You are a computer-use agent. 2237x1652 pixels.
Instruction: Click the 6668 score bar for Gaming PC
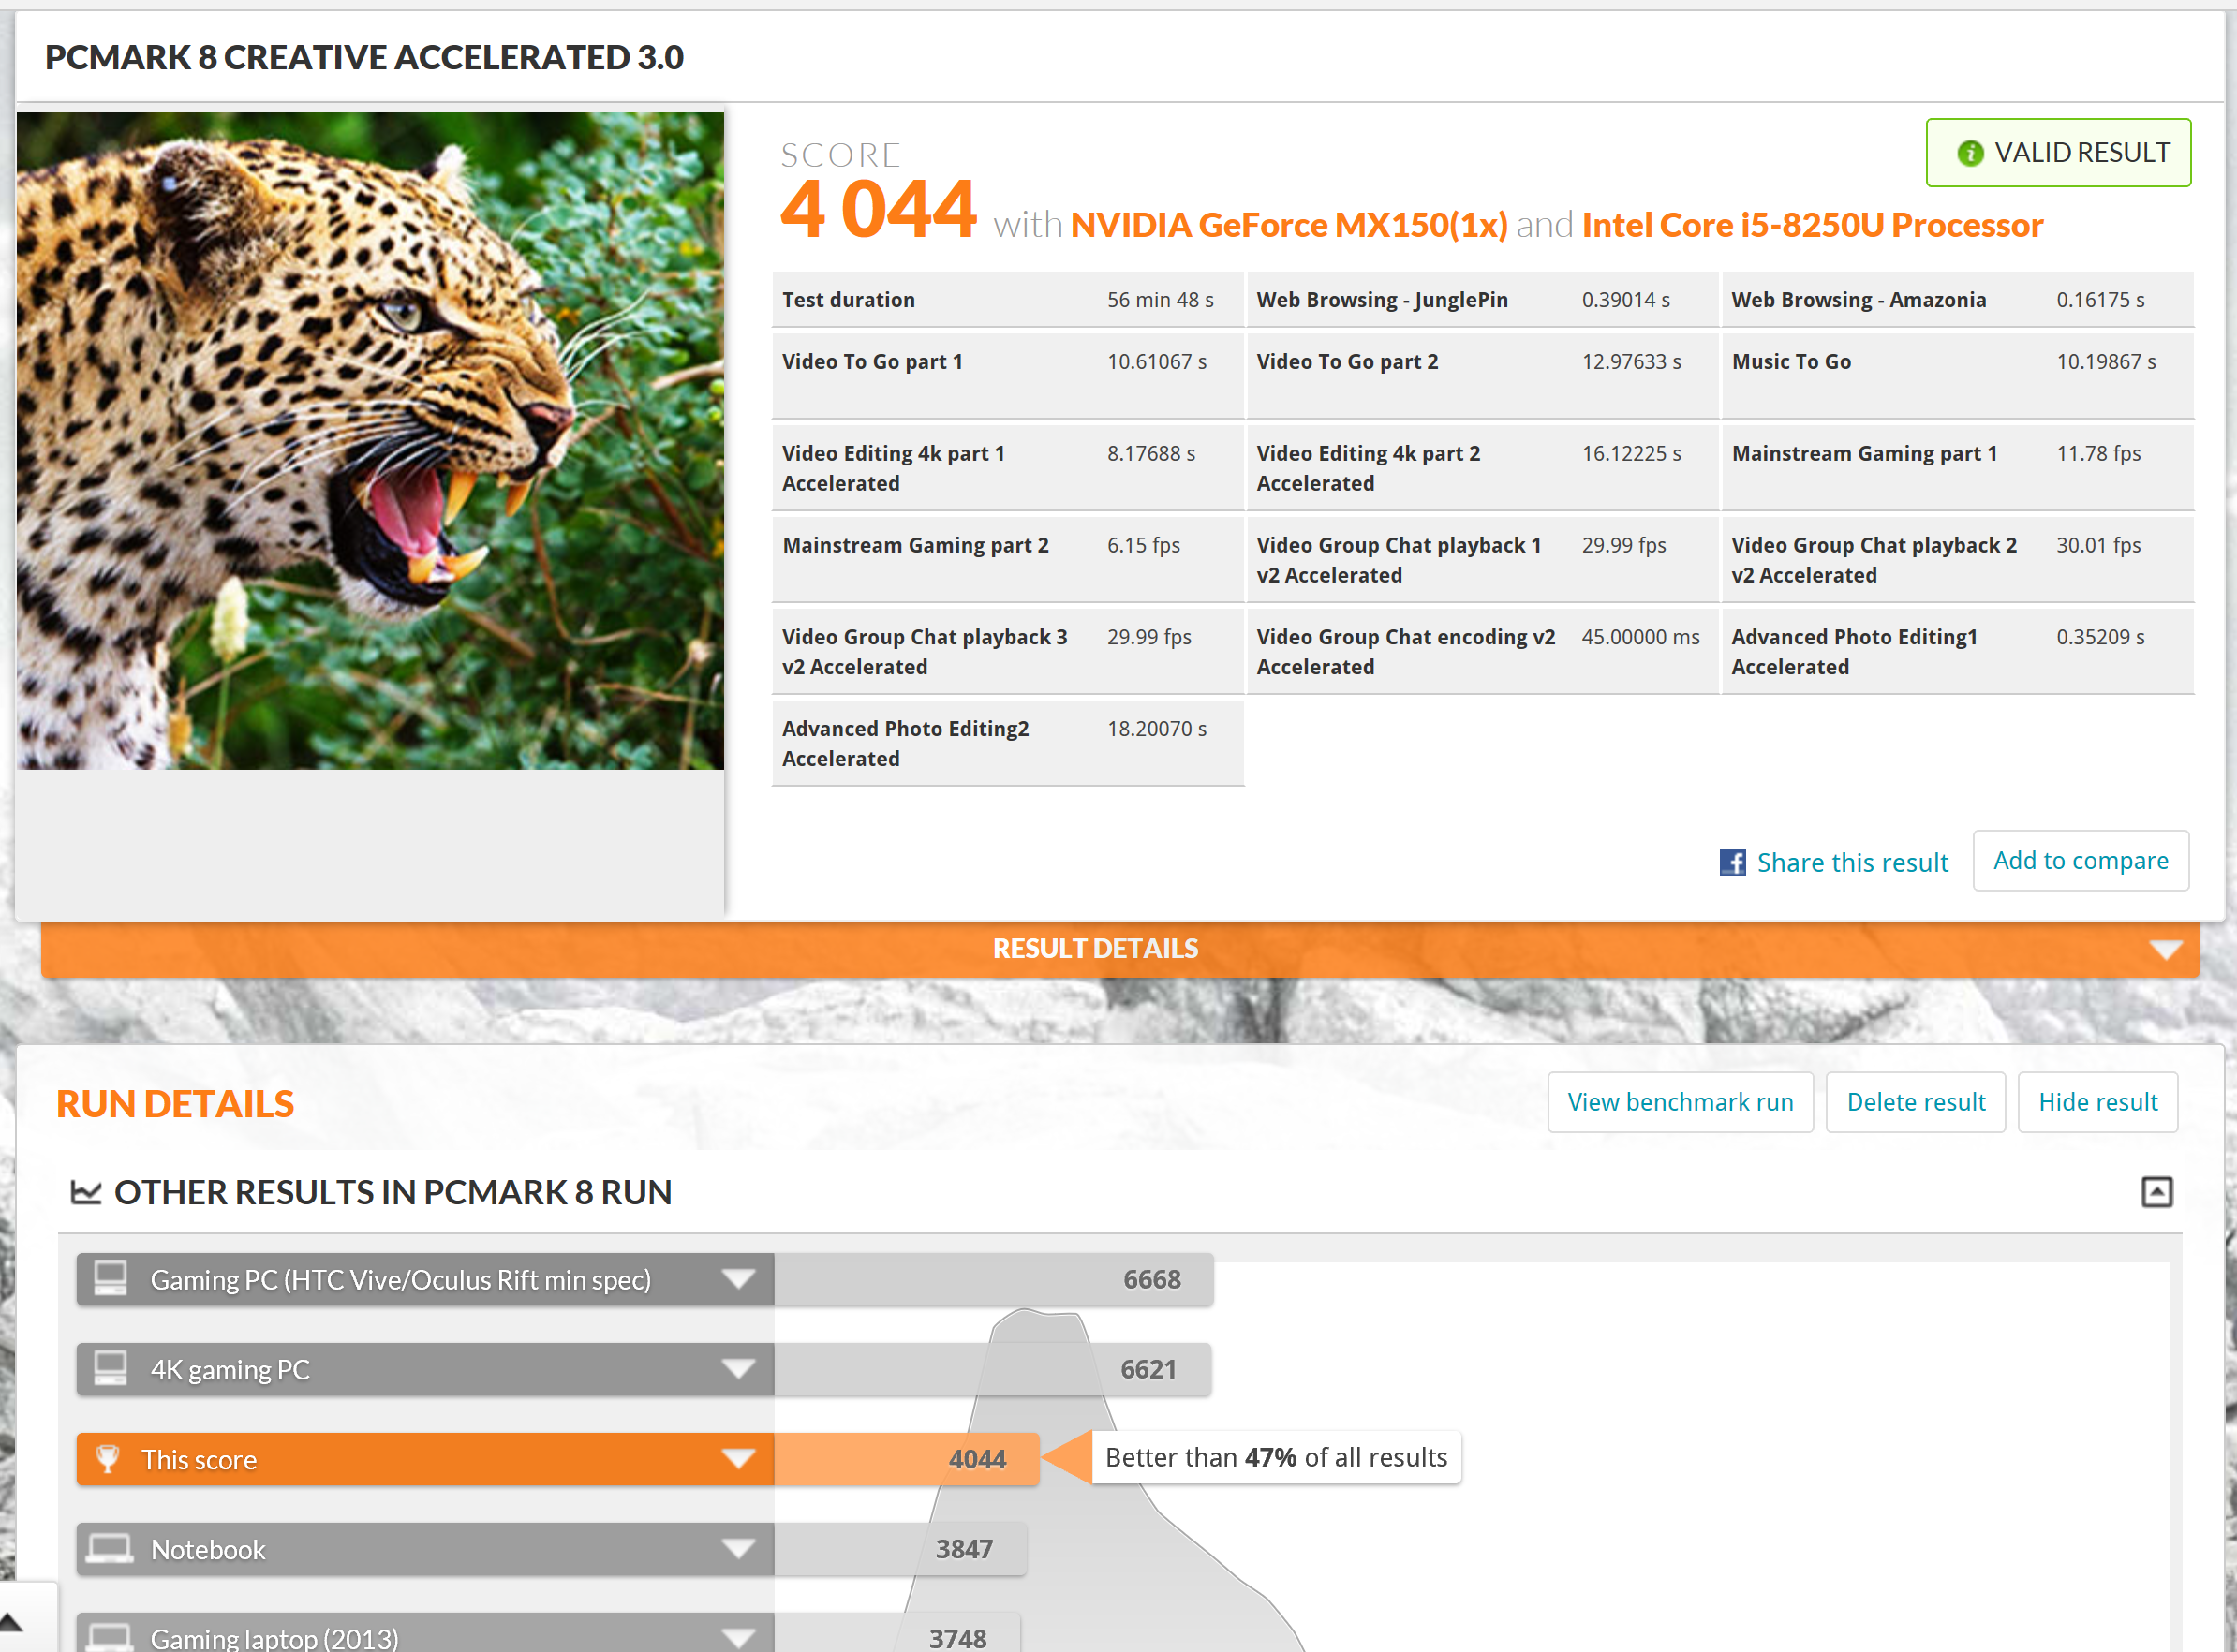click(994, 1279)
